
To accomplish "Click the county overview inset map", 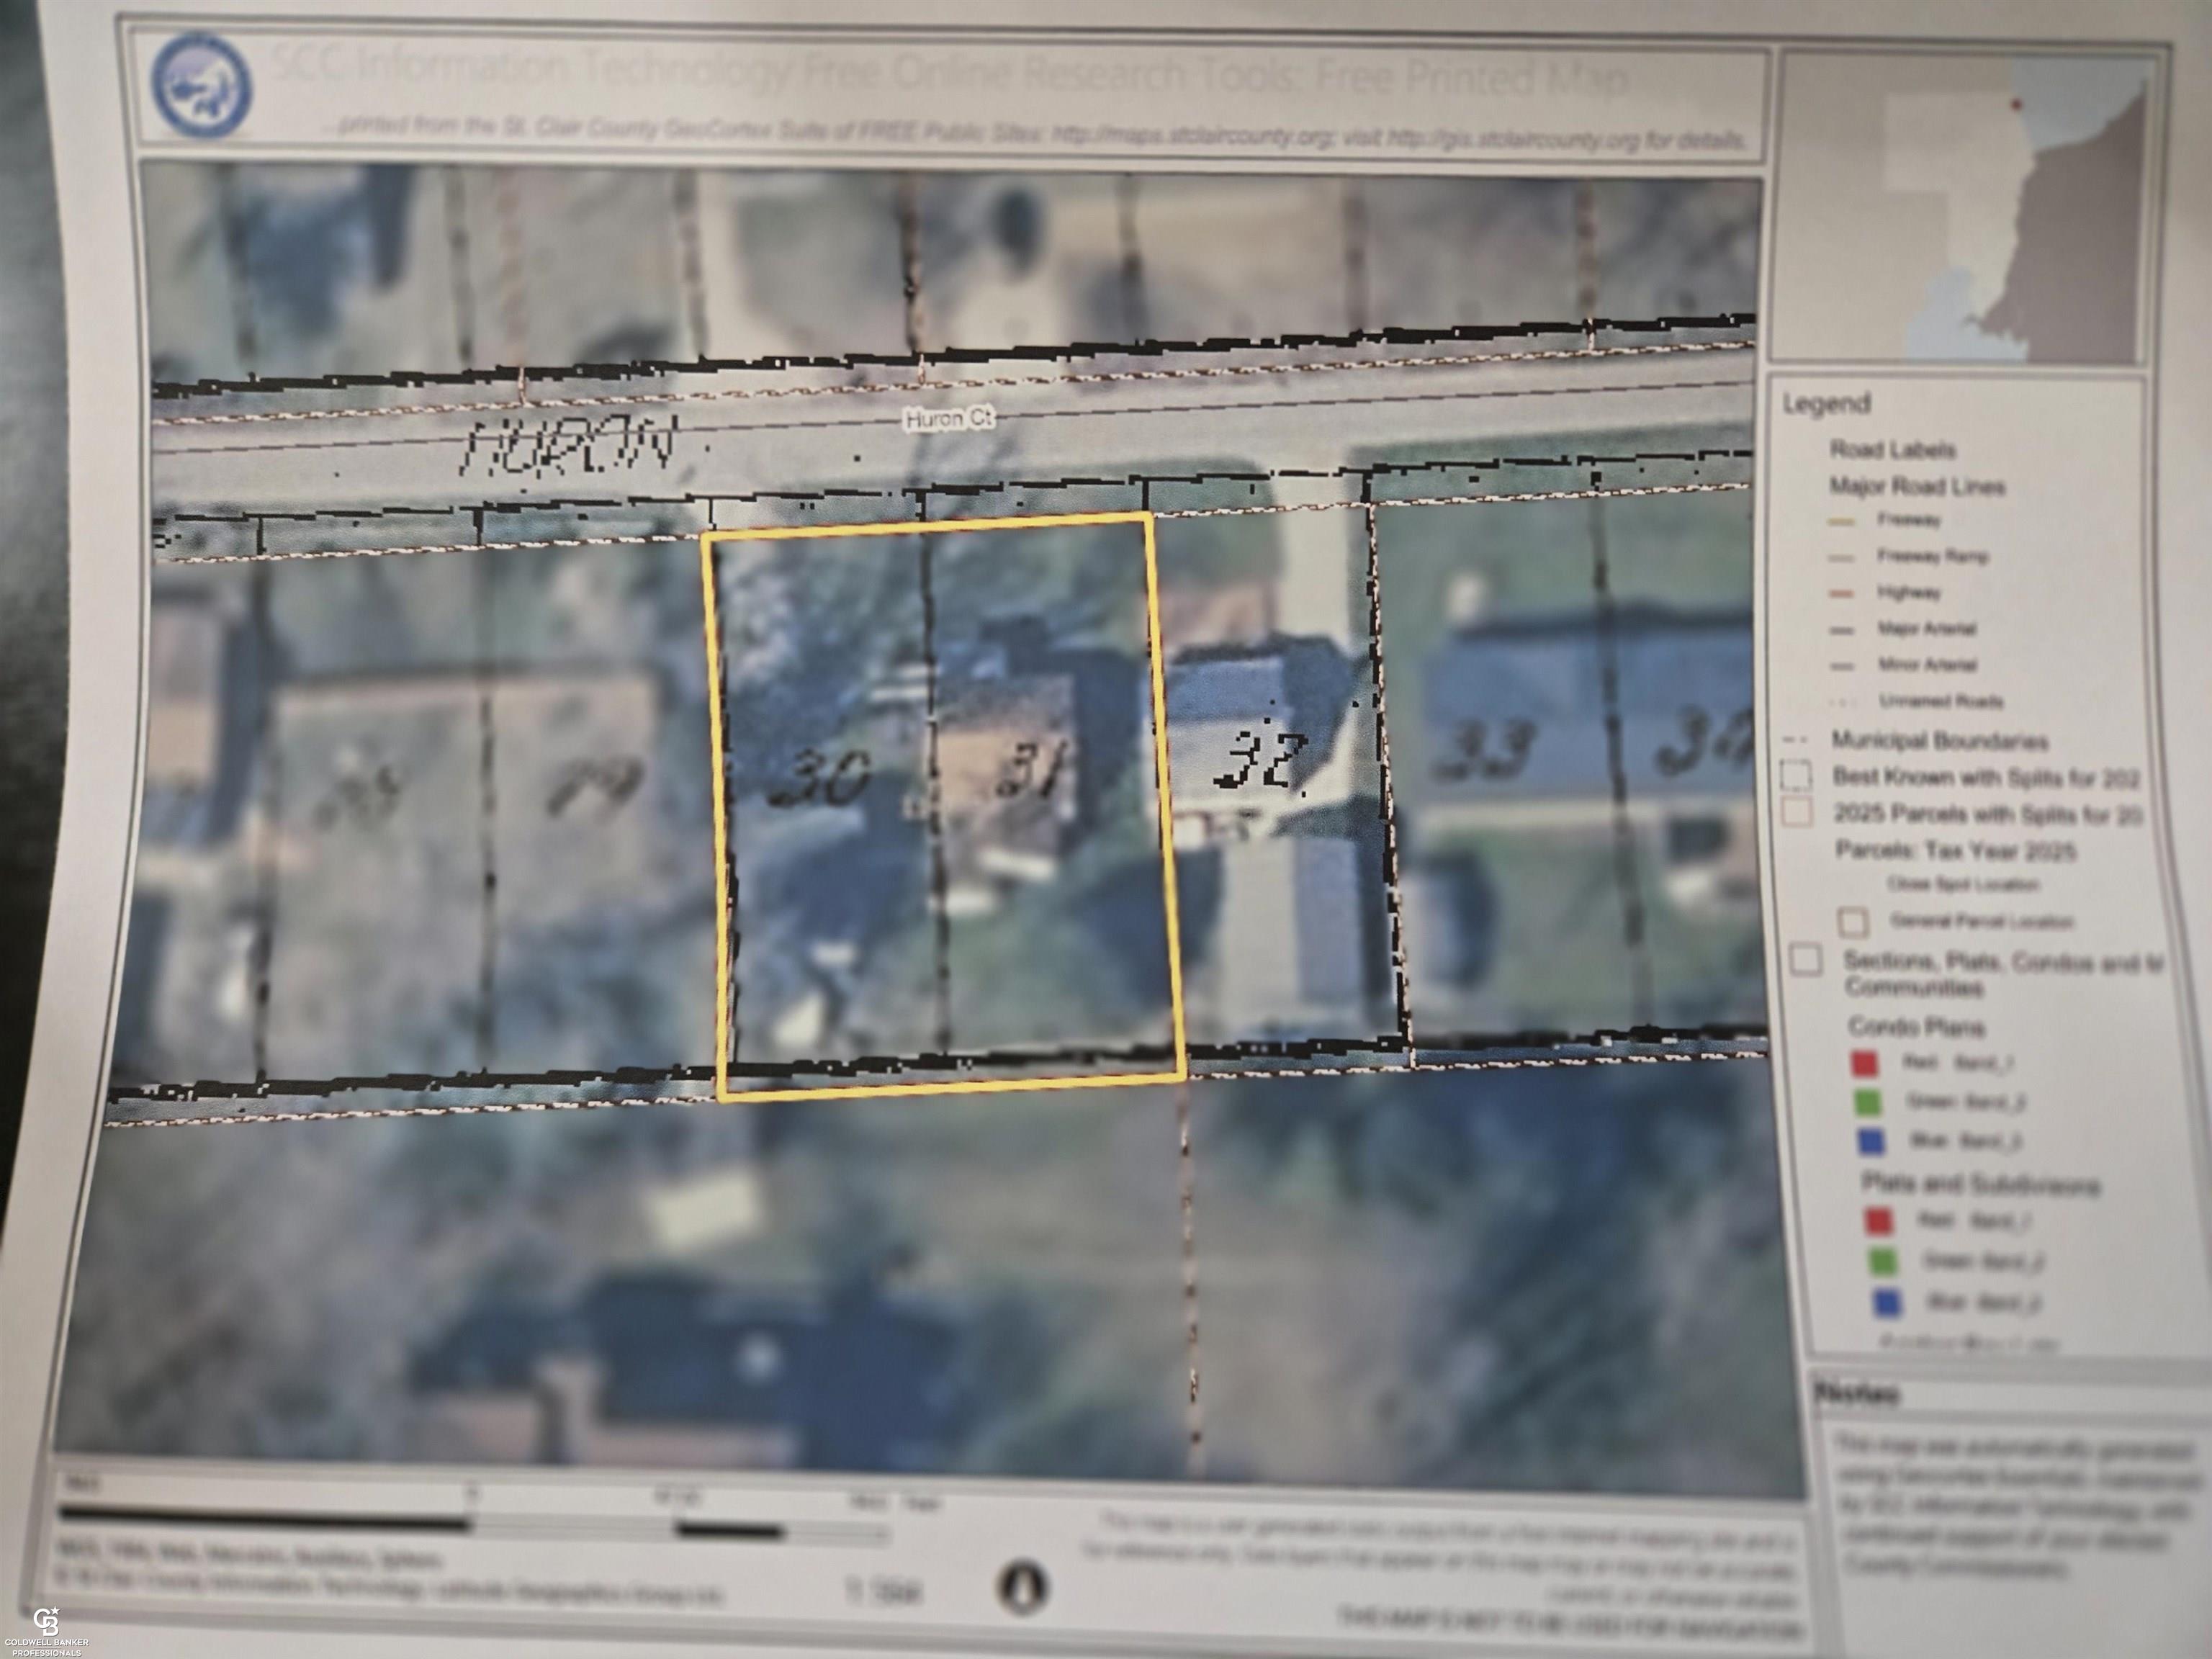I will click(1968, 208).
